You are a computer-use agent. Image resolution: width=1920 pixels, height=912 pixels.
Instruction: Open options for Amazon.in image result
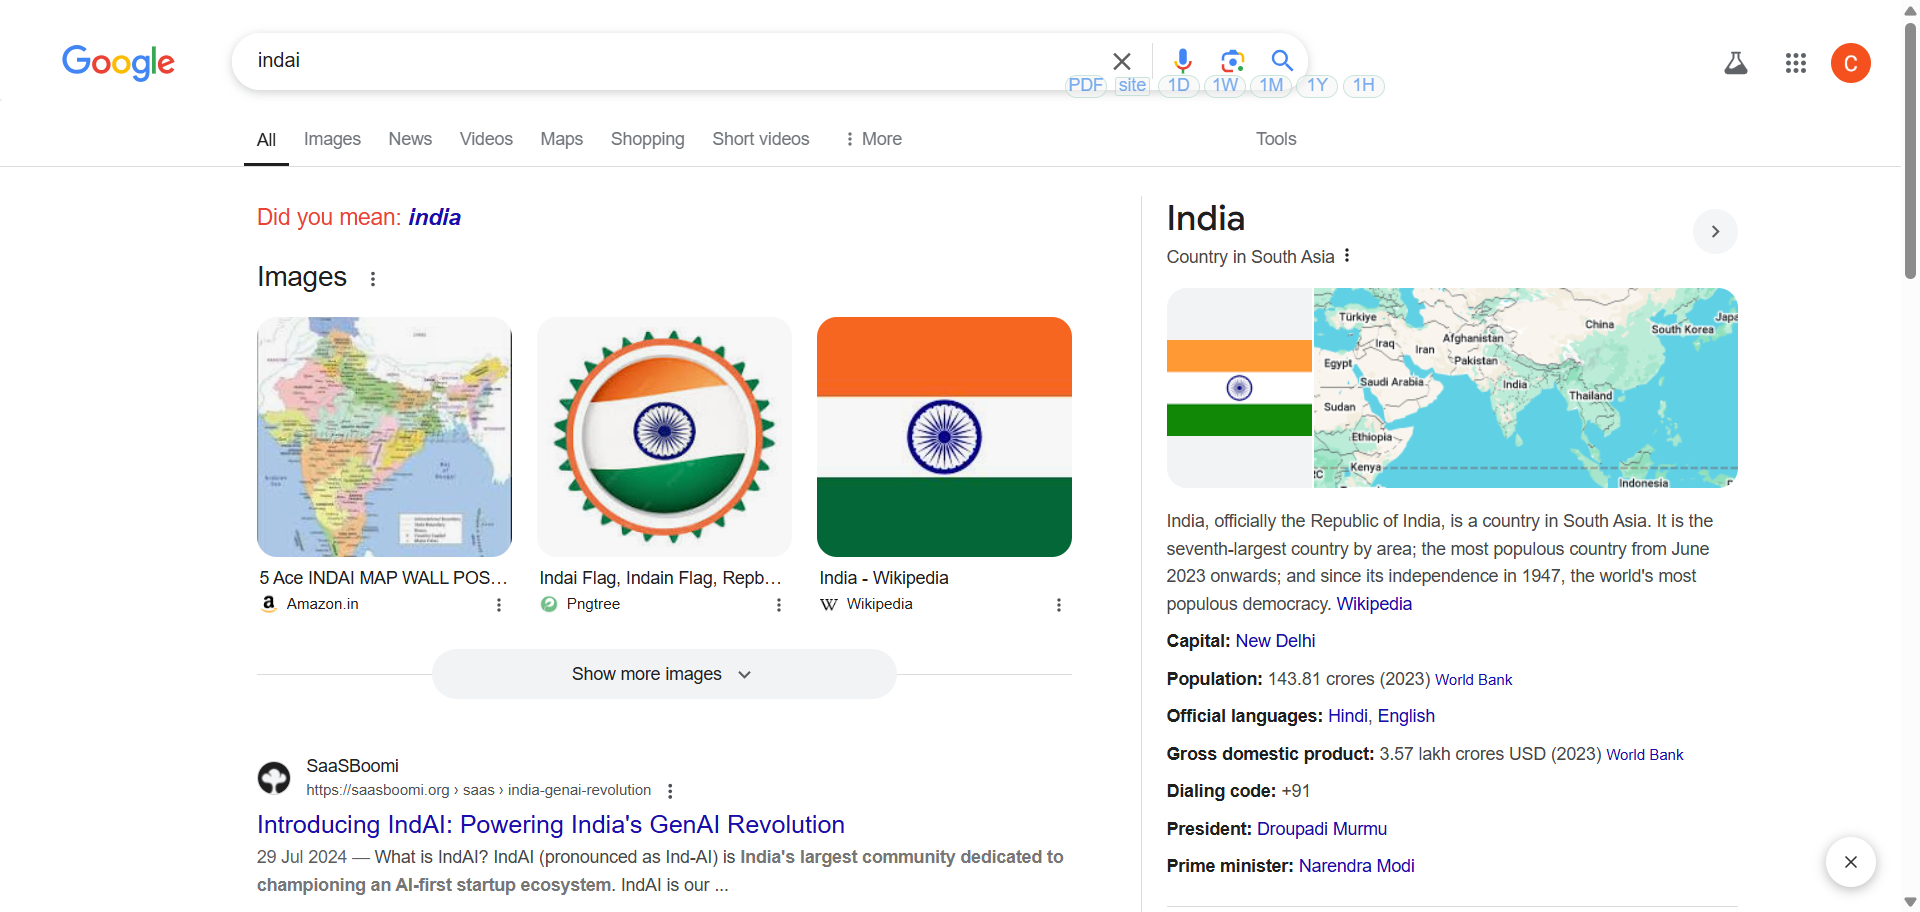[499, 605]
